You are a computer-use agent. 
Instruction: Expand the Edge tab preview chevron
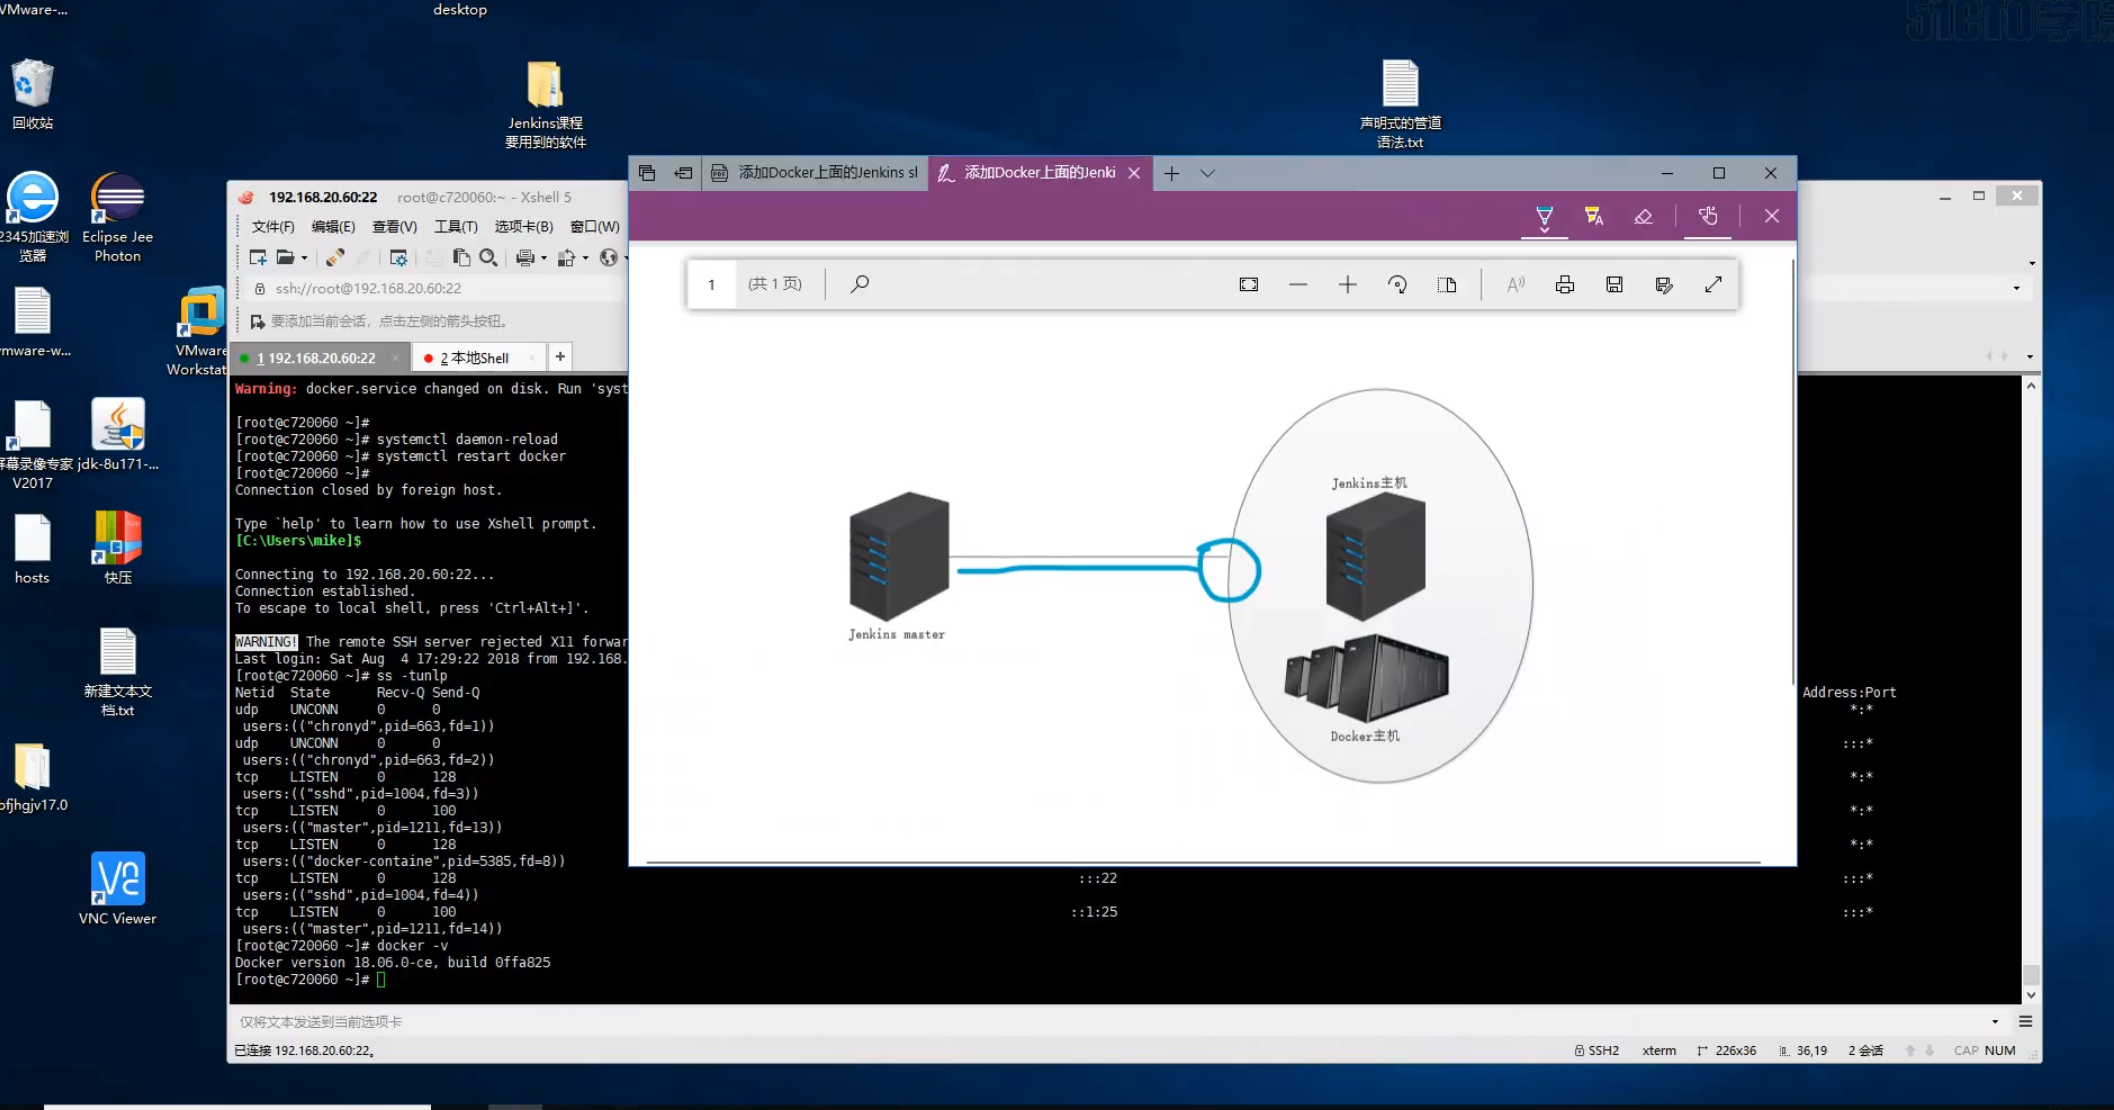point(1208,173)
